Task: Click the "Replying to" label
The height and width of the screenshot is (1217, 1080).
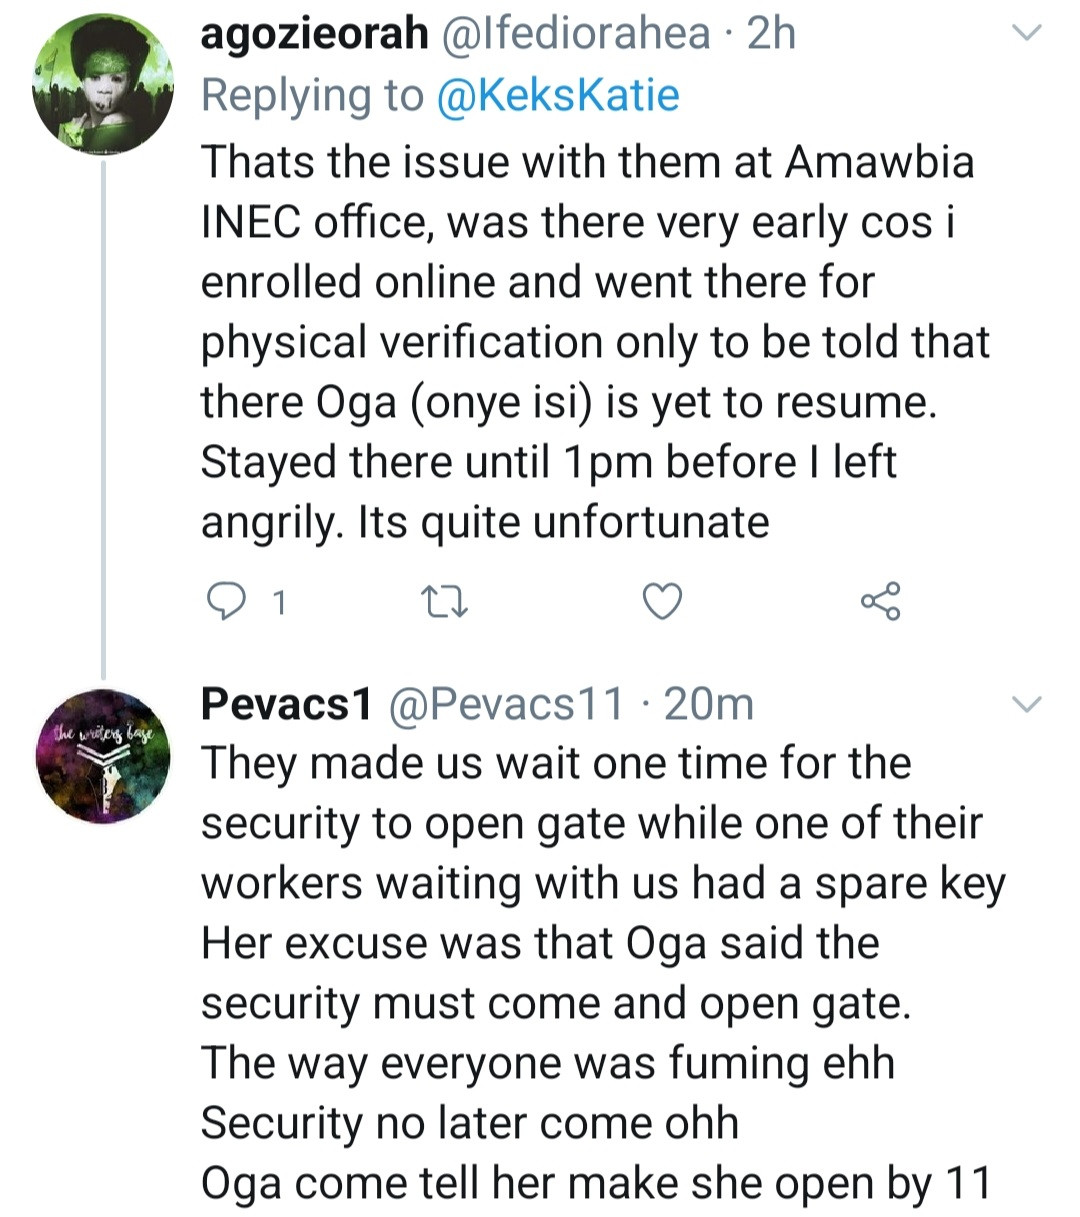Action: pyautogui.click(x=312, y=95)
